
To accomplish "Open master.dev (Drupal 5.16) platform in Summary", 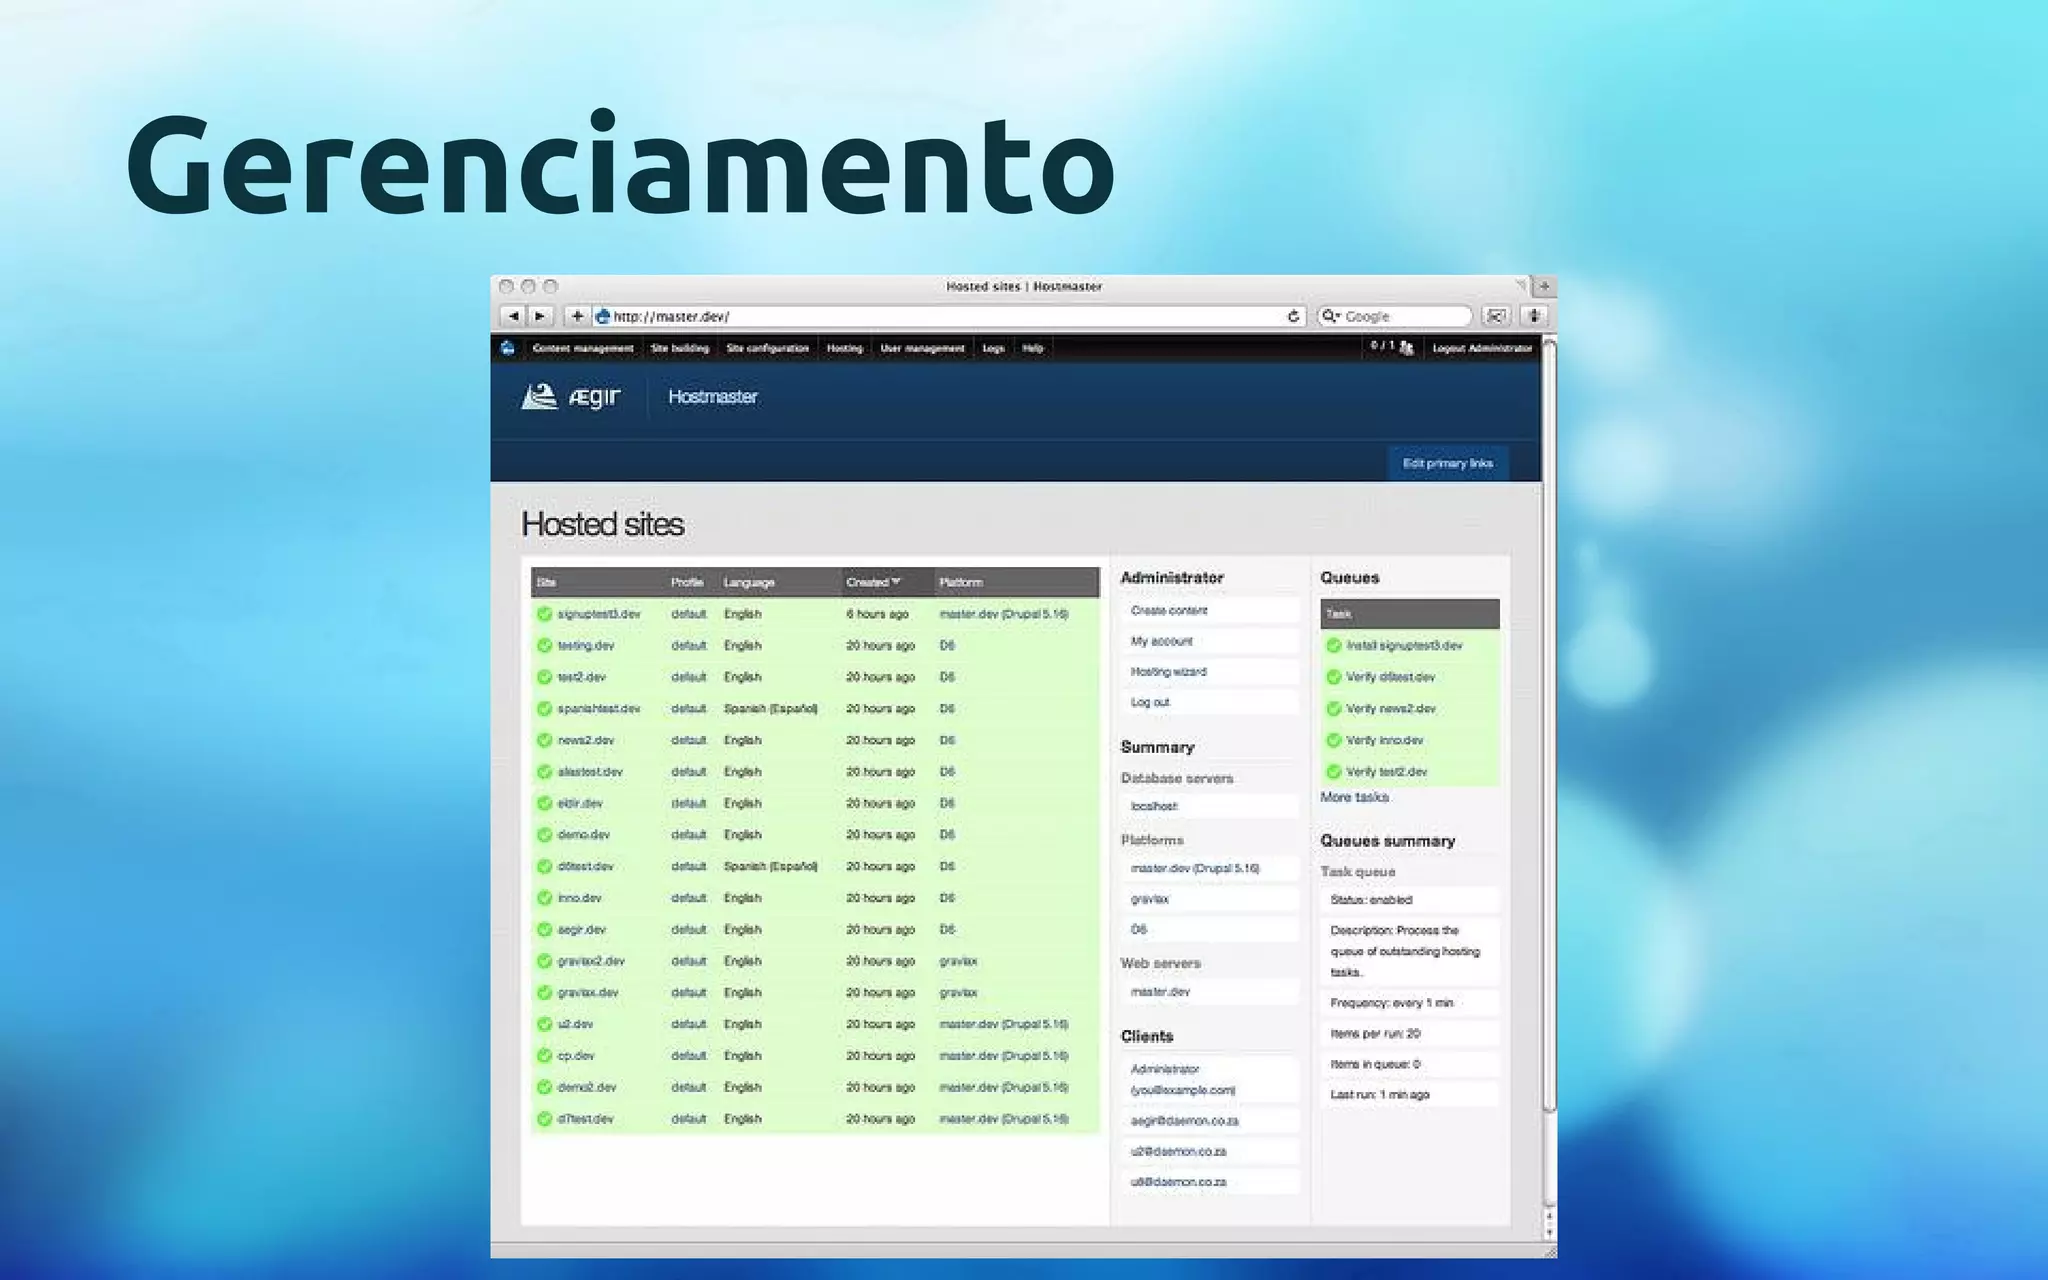I will (x=1195, y=868).
